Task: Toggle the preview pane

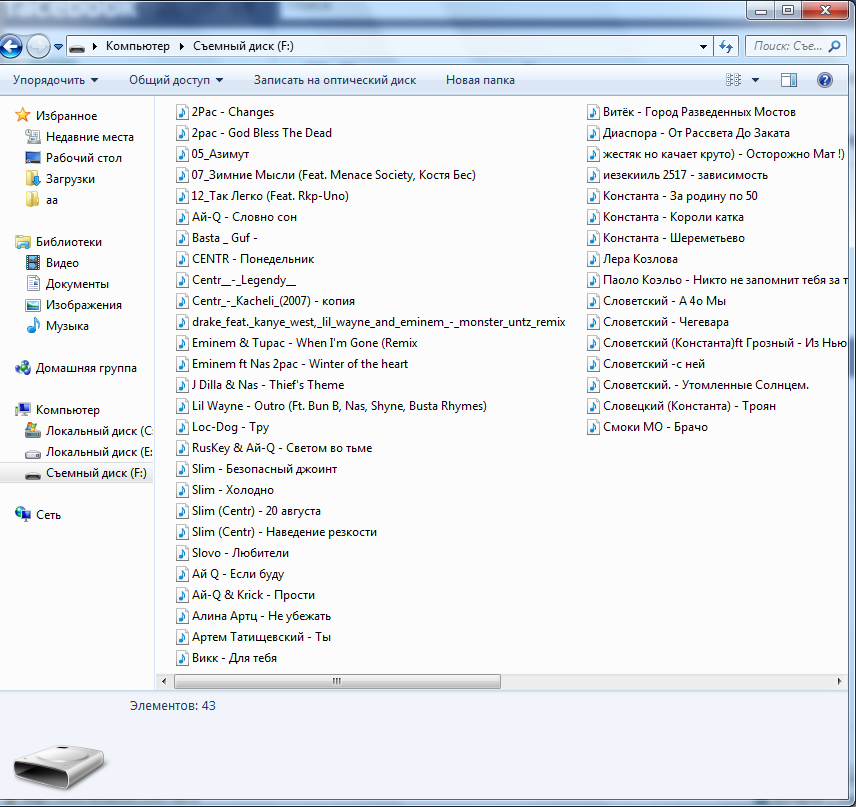Action: (x=788, y=80)
